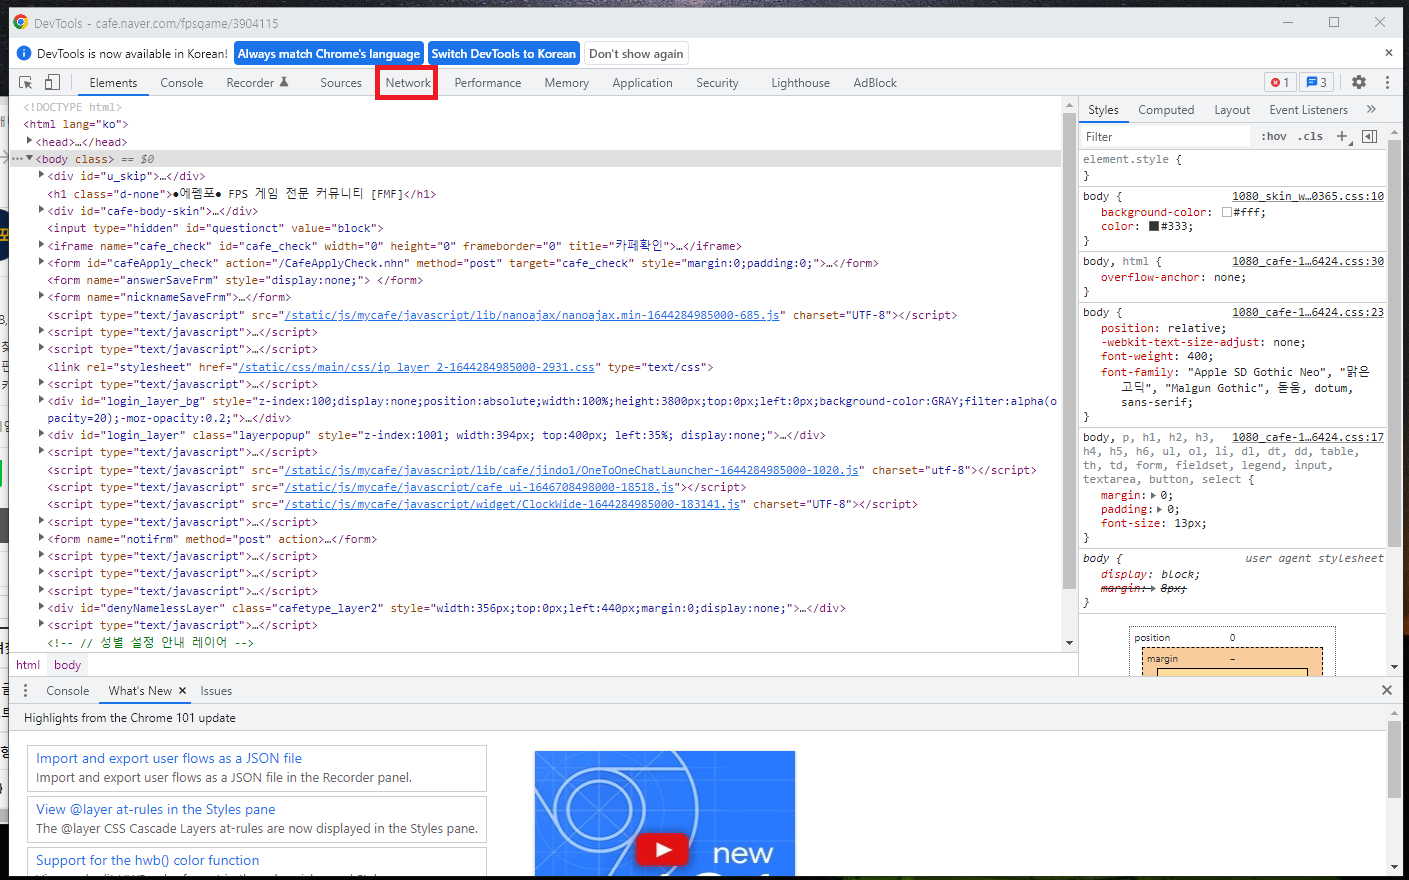The image size is (1409, 880).
Task: Open the drawer three-dot menu
Action: pos(26,691)
